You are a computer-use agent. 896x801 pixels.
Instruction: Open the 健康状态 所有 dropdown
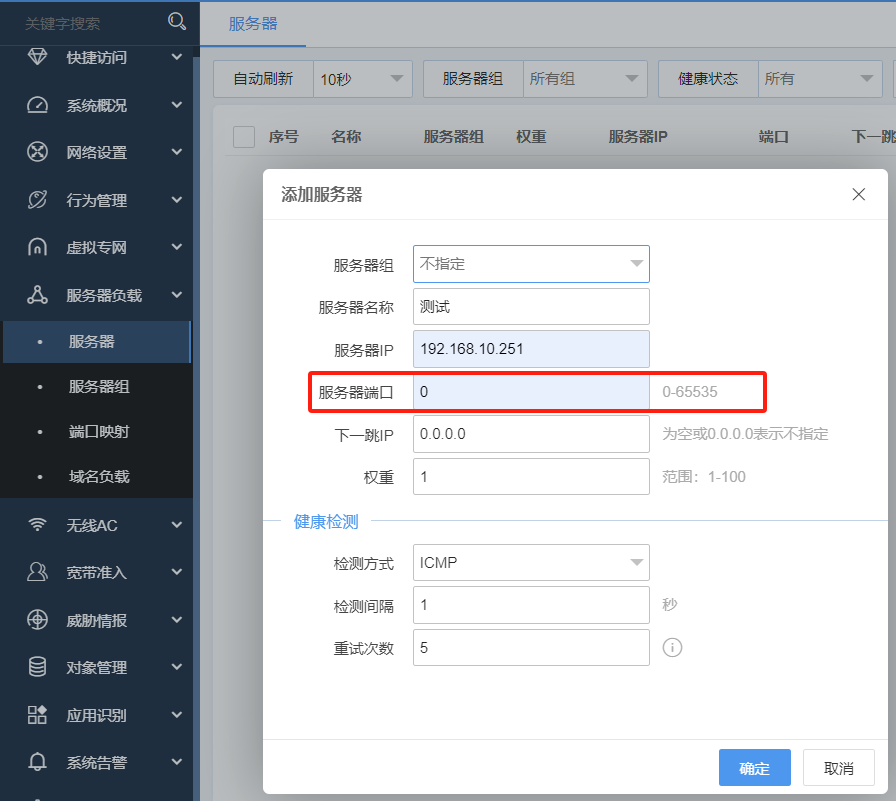click(x=820, y=78)
